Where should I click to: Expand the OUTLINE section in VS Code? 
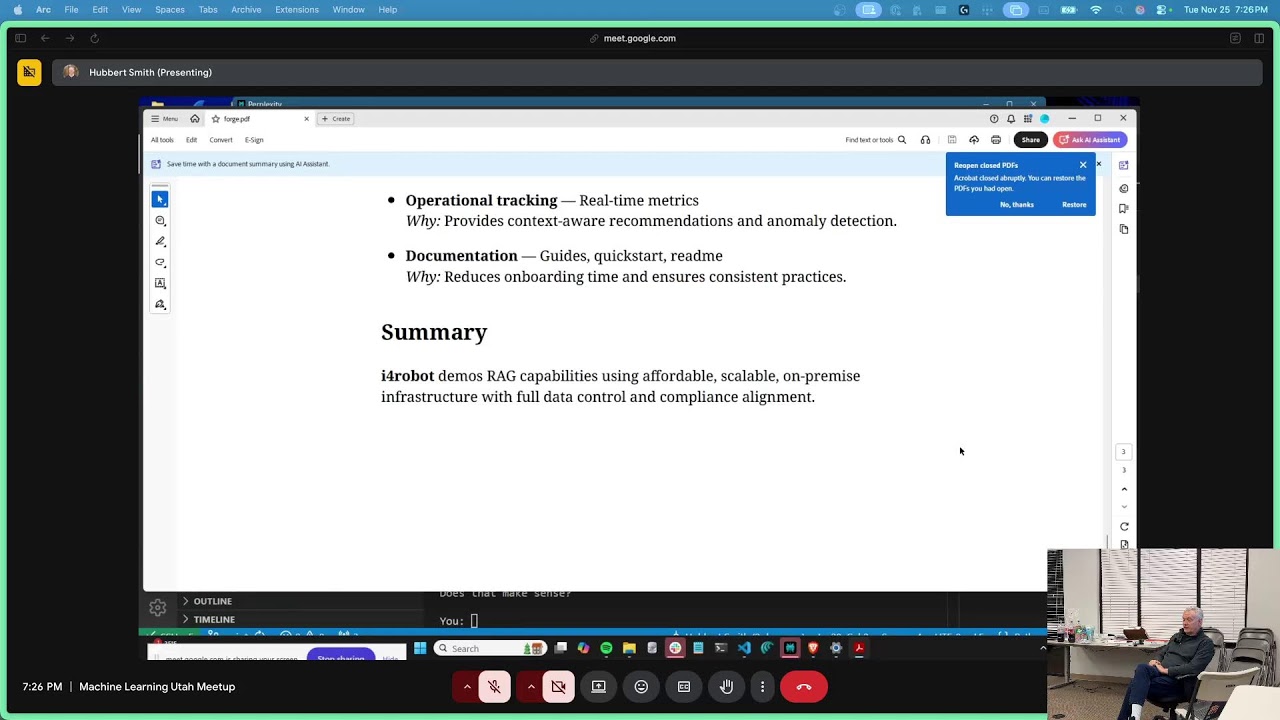coord(212,601)
